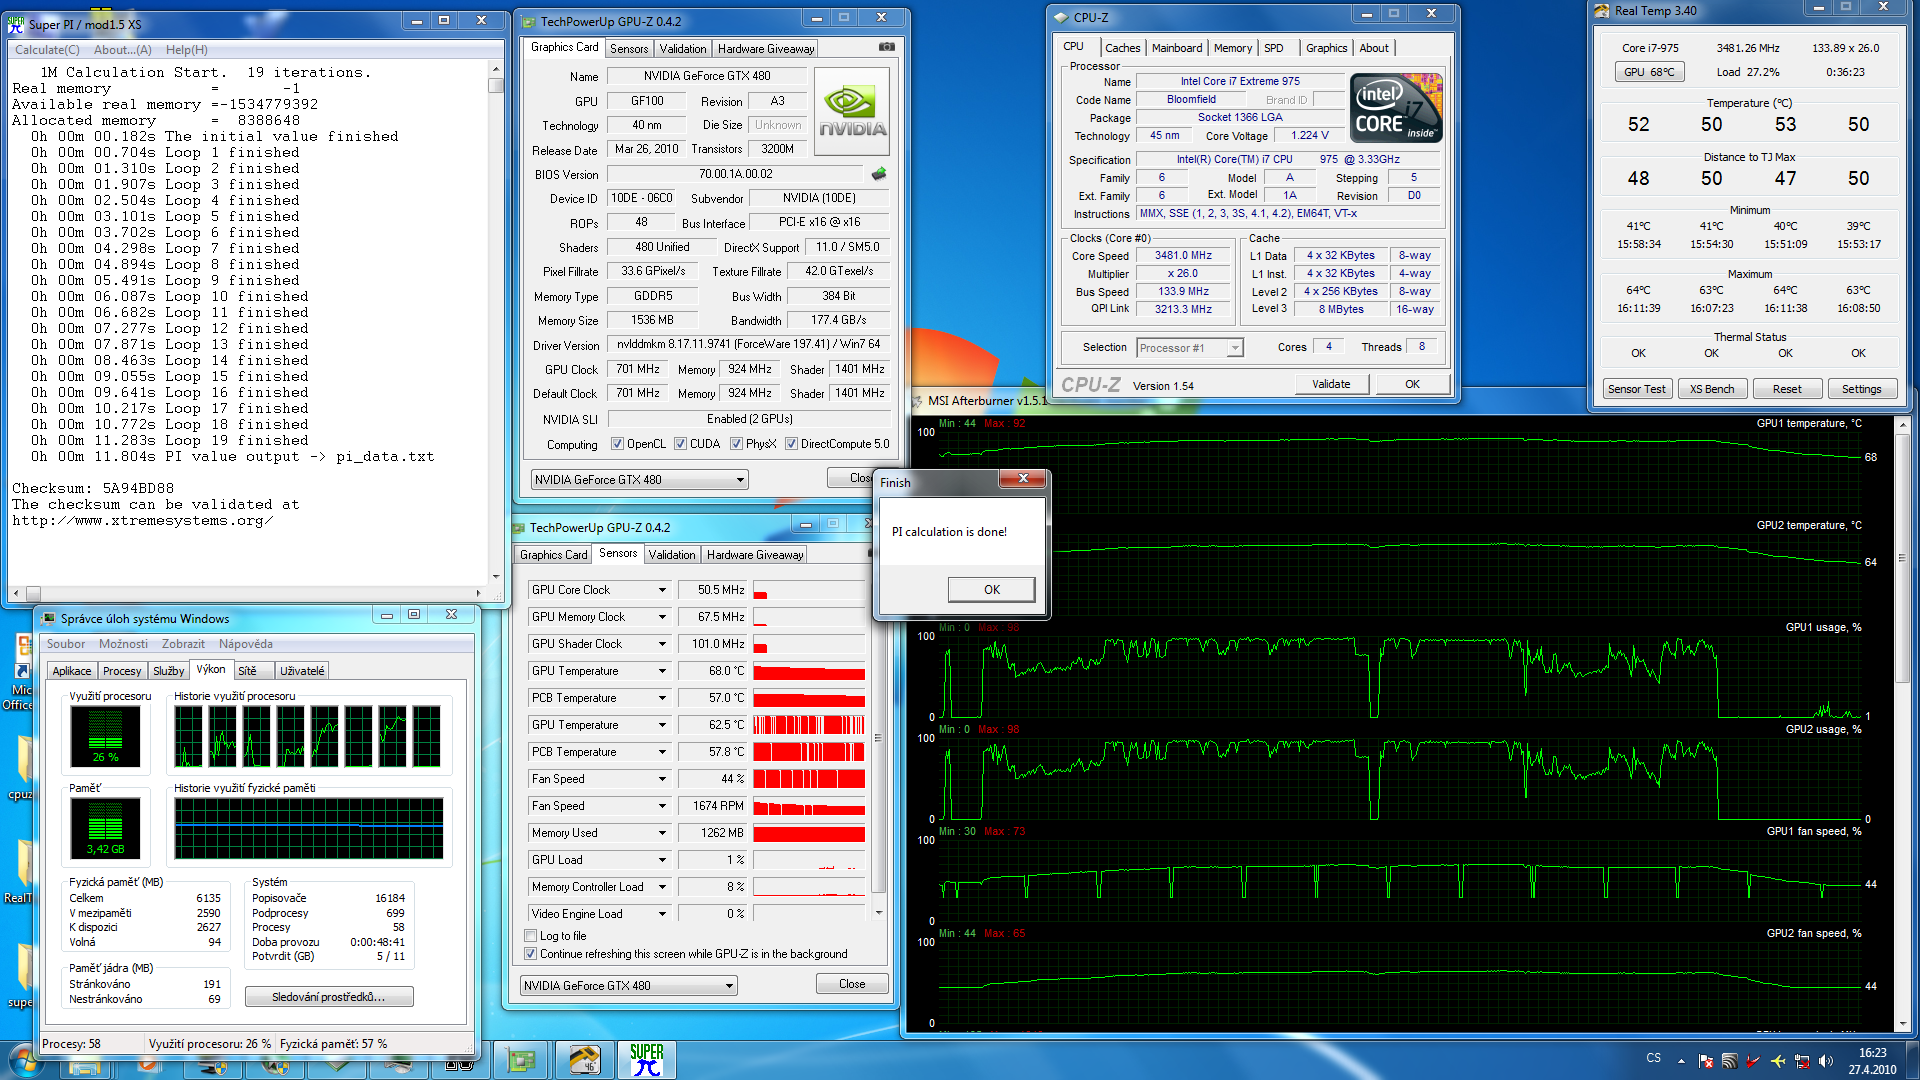Expand the GPU Load sensor dropdown
Viewport: 1920px width, 1080px height.
click(662, 860)
